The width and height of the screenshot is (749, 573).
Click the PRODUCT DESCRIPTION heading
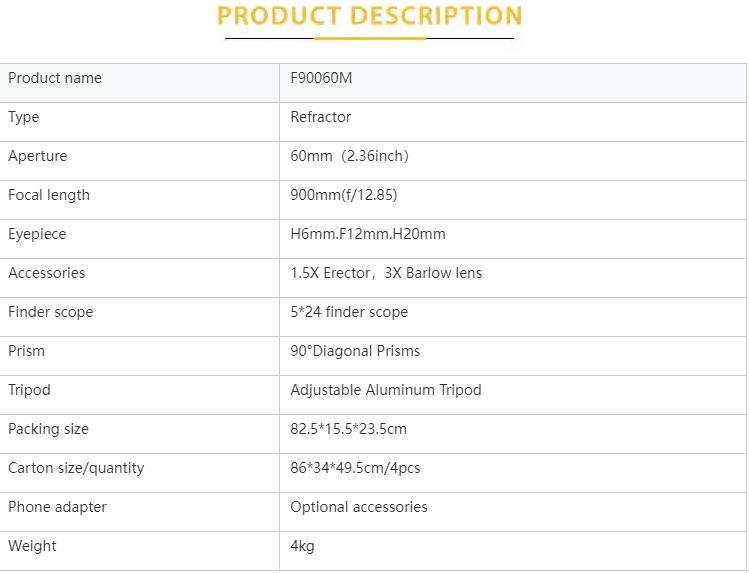click(x=369, y=16)
